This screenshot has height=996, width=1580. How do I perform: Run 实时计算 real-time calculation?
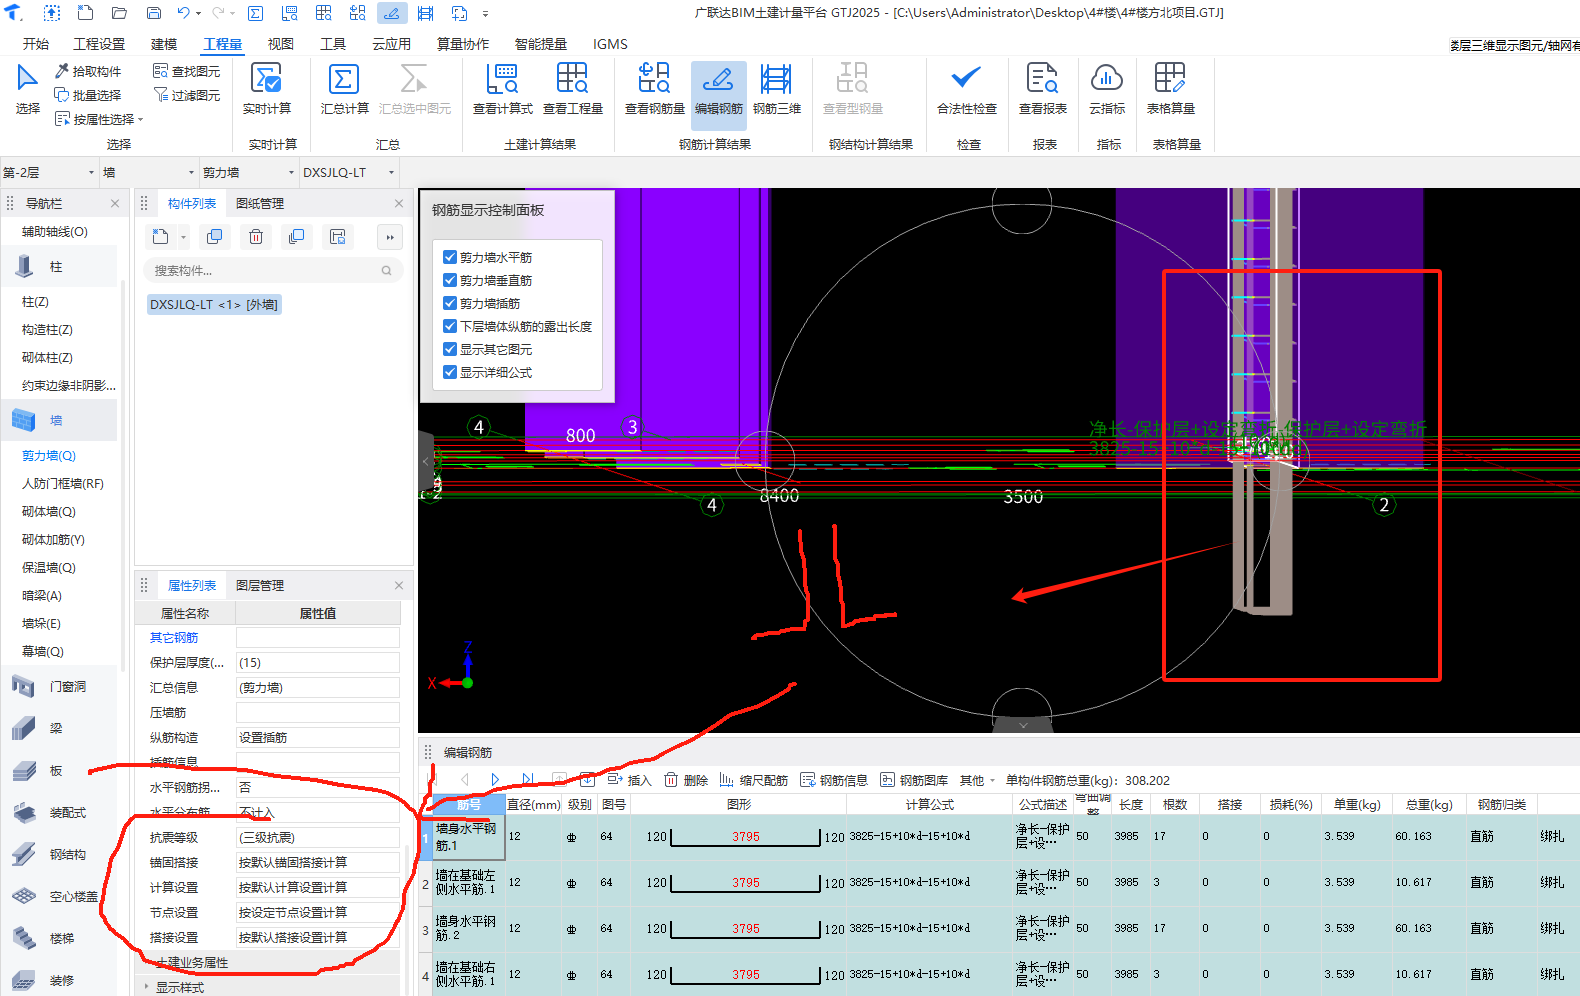(267, 88)
